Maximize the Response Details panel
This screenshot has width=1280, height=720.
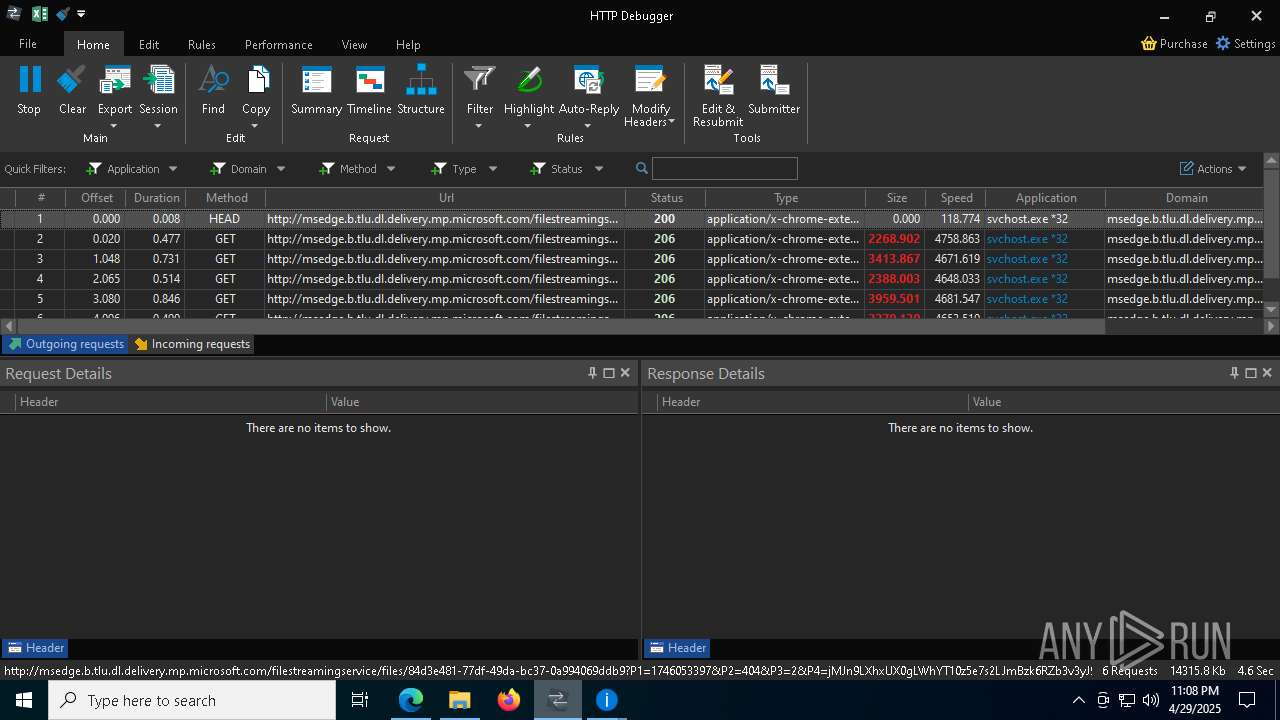point(1250,373)
